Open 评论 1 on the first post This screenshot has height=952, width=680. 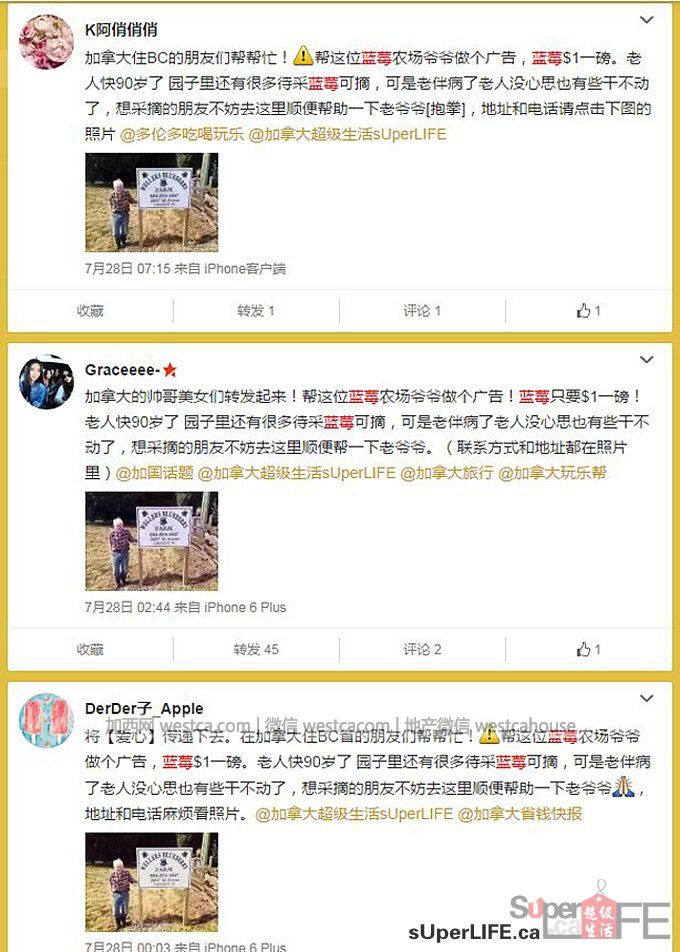[422, 311]
